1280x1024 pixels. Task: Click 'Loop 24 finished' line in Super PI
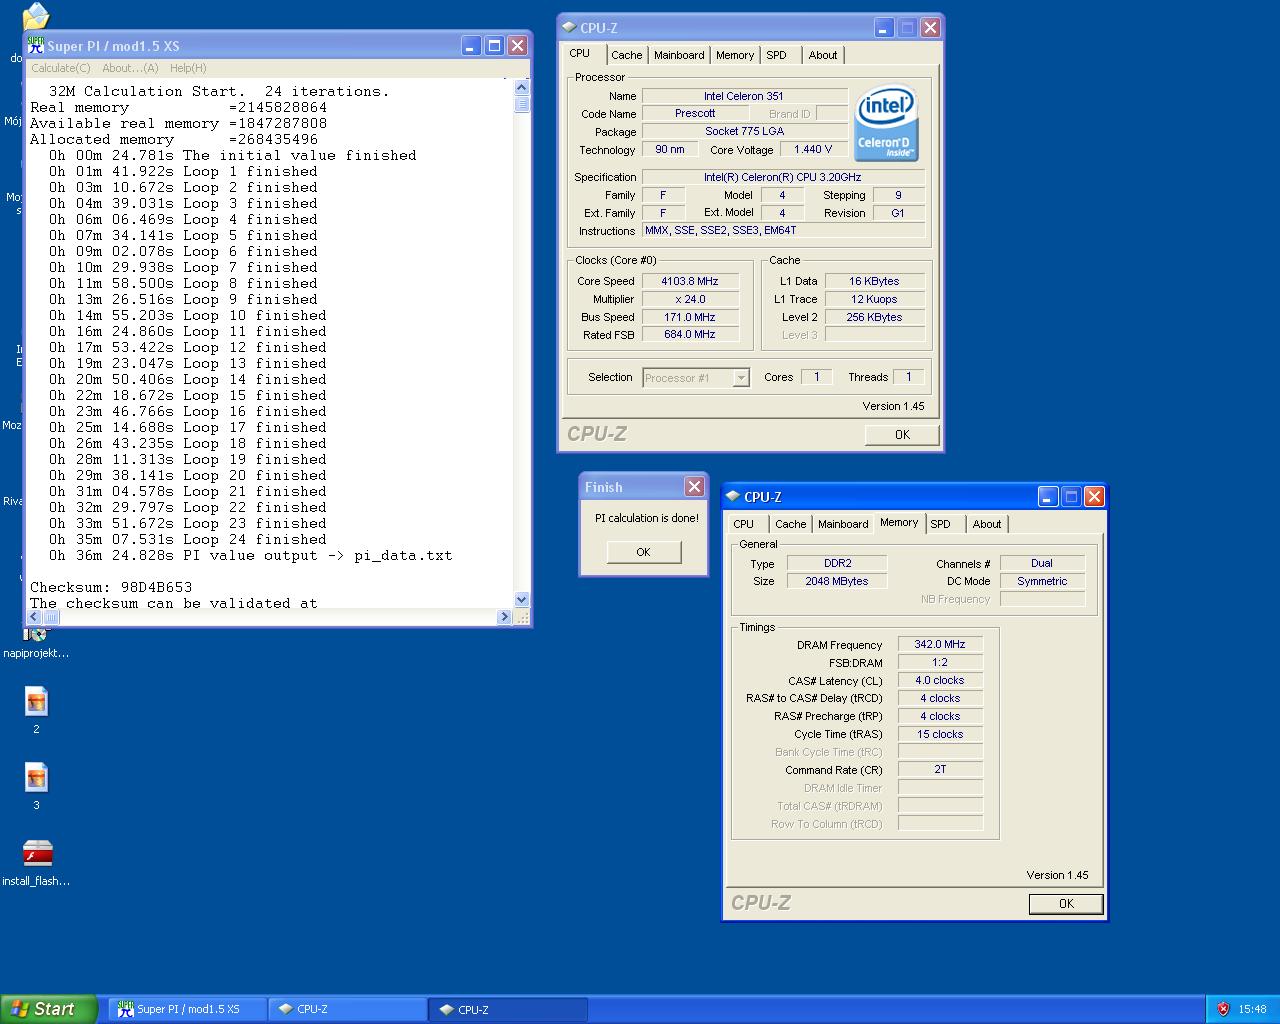[x=188, y=539]
